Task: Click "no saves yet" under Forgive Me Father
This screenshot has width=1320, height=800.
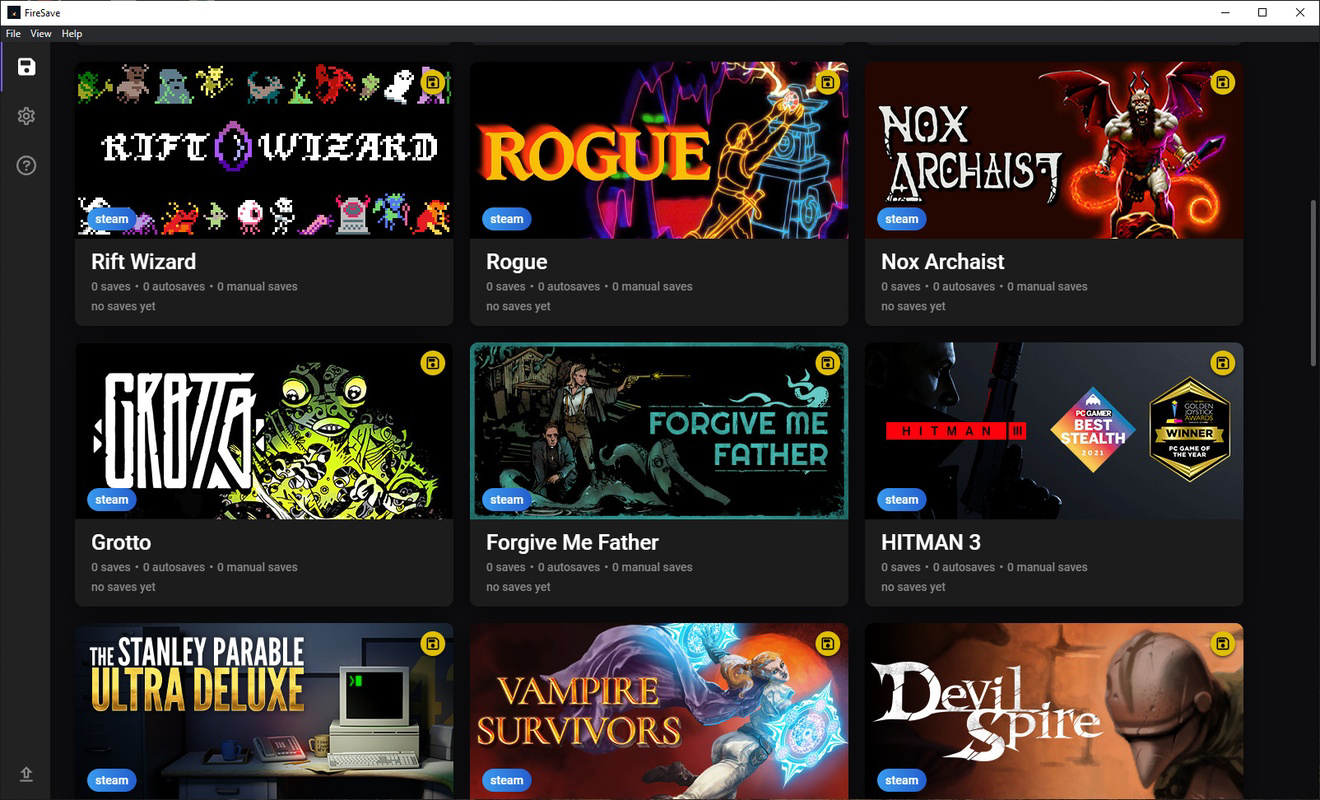Action: [x=518, y=587]
